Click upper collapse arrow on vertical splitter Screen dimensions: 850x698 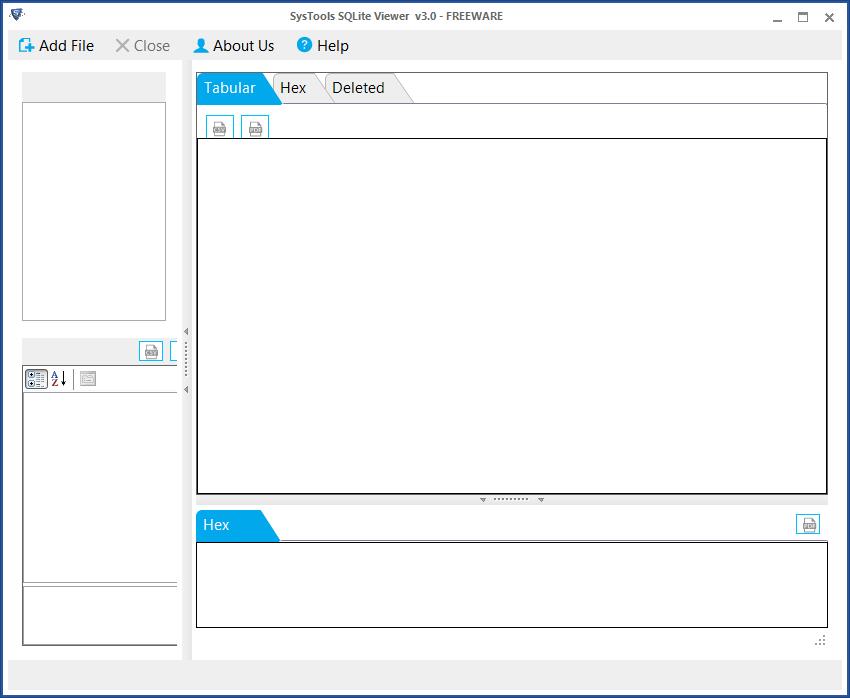(x=186, y=332)
